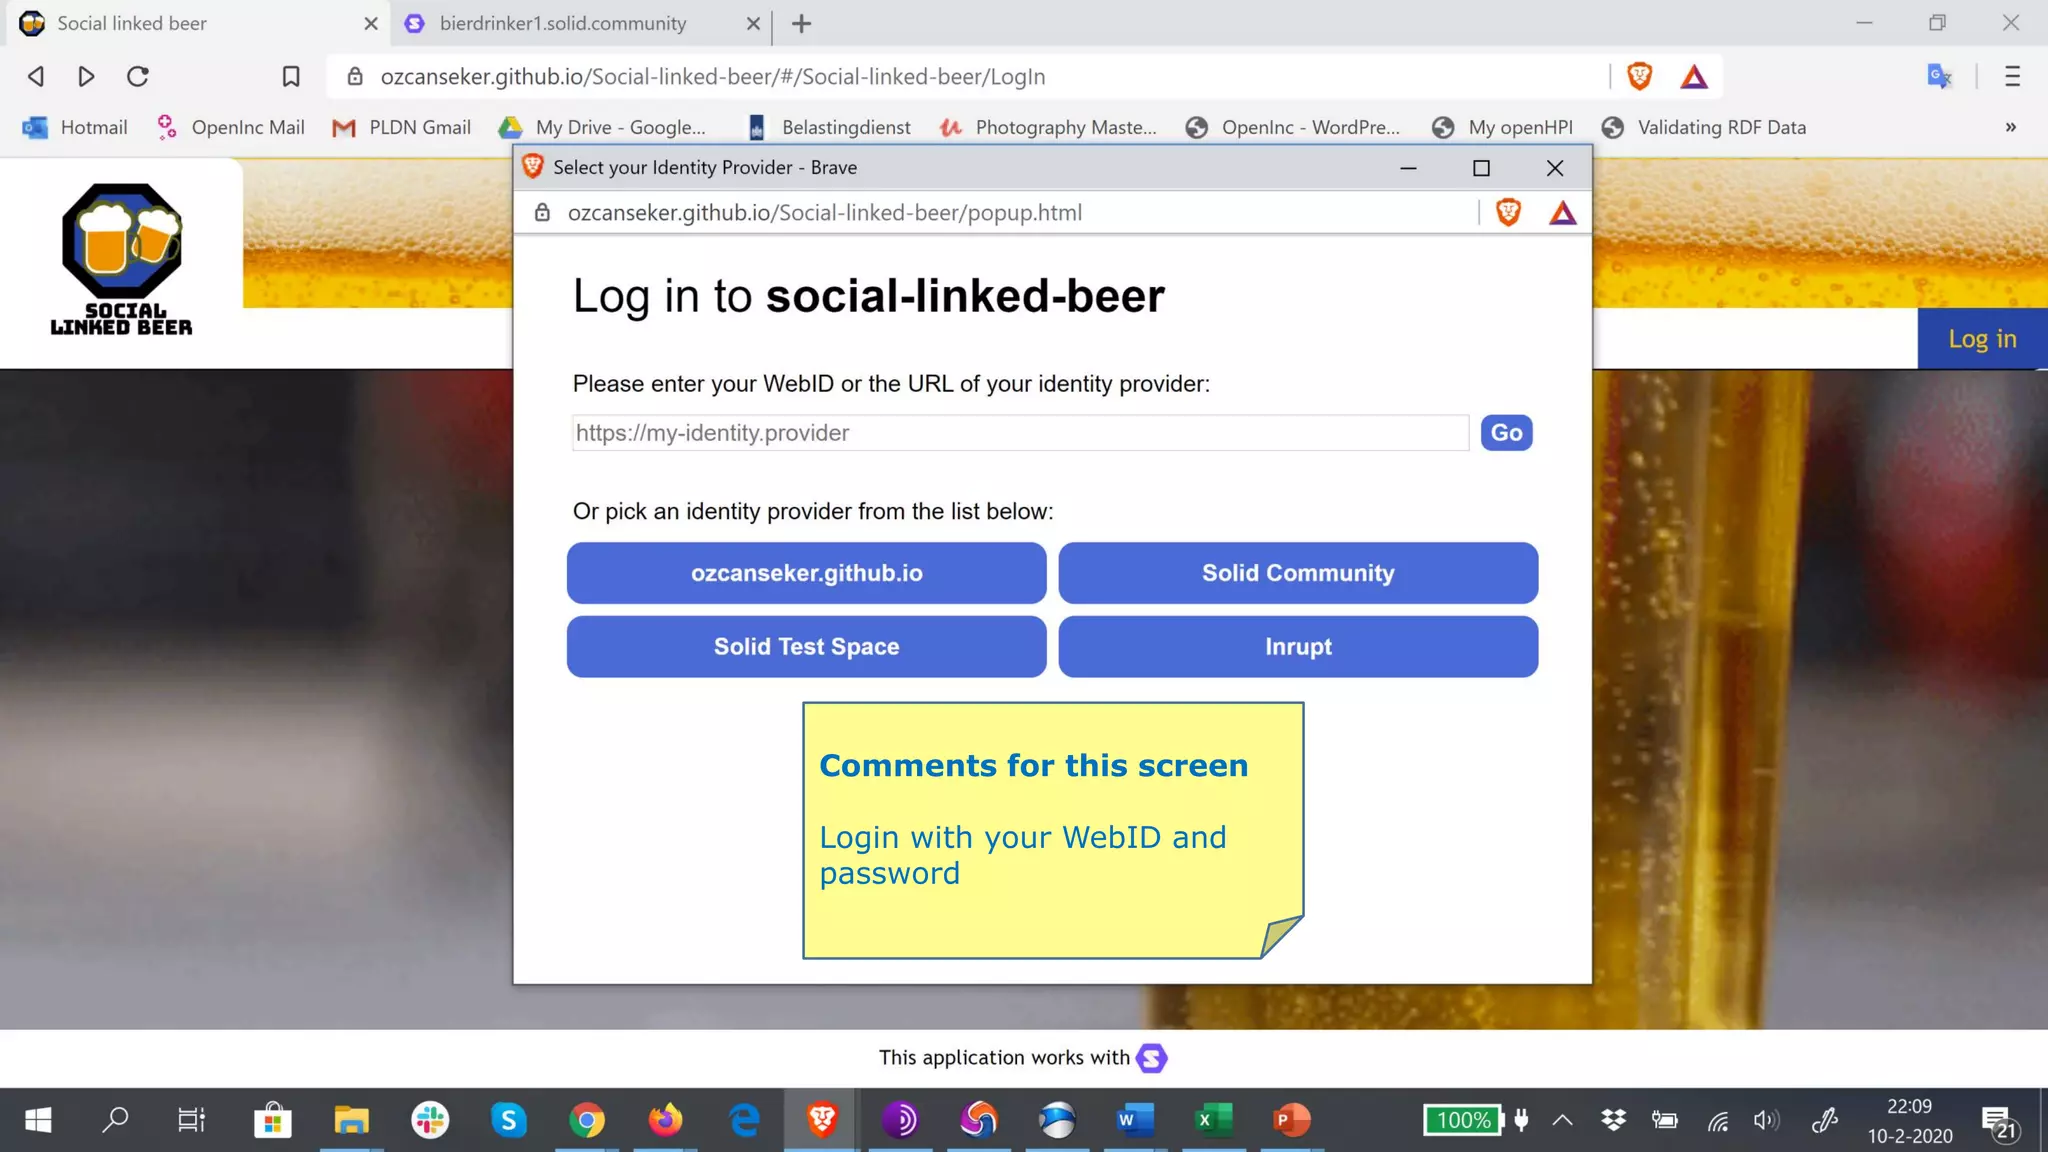Screen dimensions: 2048x1152
Task: Open the My Drive - Google bookmark
Action: coord(603,127)
